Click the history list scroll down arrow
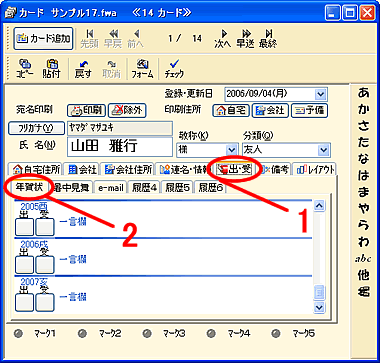The image size is (380, 363). [x=320, y=306]
